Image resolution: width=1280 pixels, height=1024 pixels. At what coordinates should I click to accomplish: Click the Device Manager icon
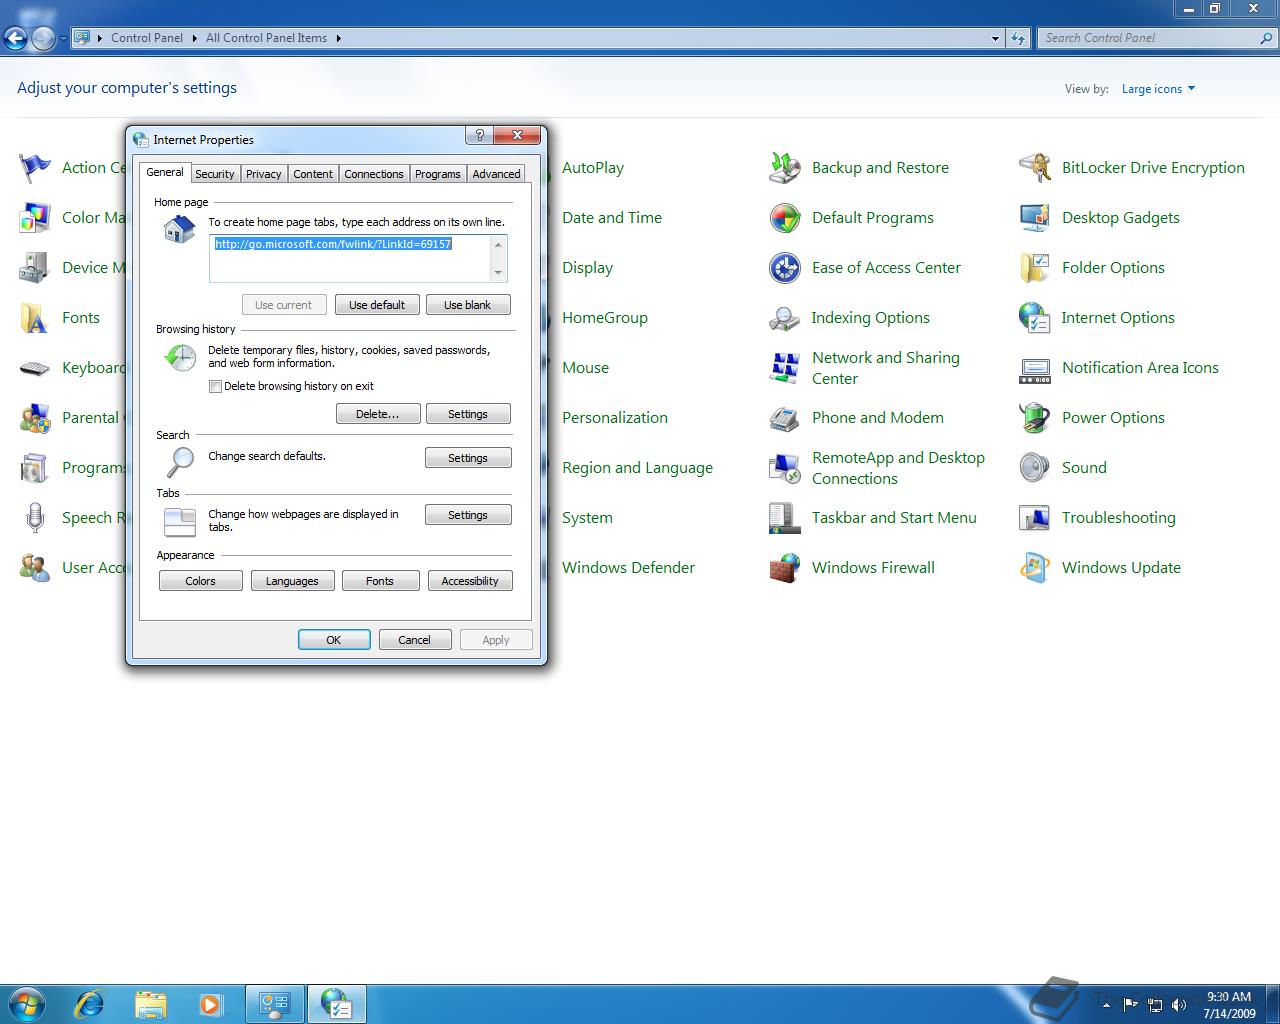pyautogui.click(x=35, y=268)
